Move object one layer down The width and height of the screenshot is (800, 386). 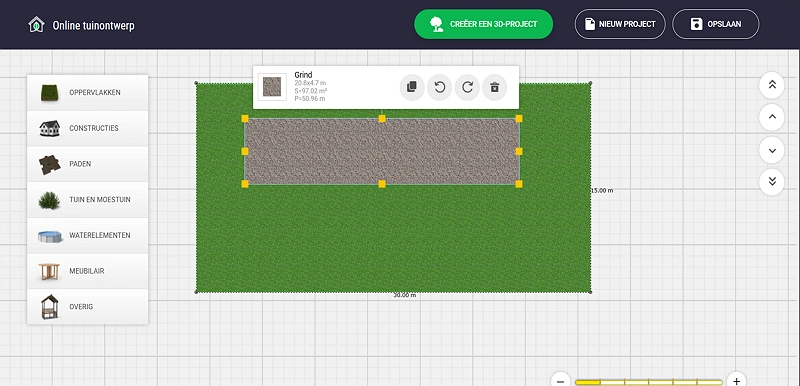pos(771,150)
